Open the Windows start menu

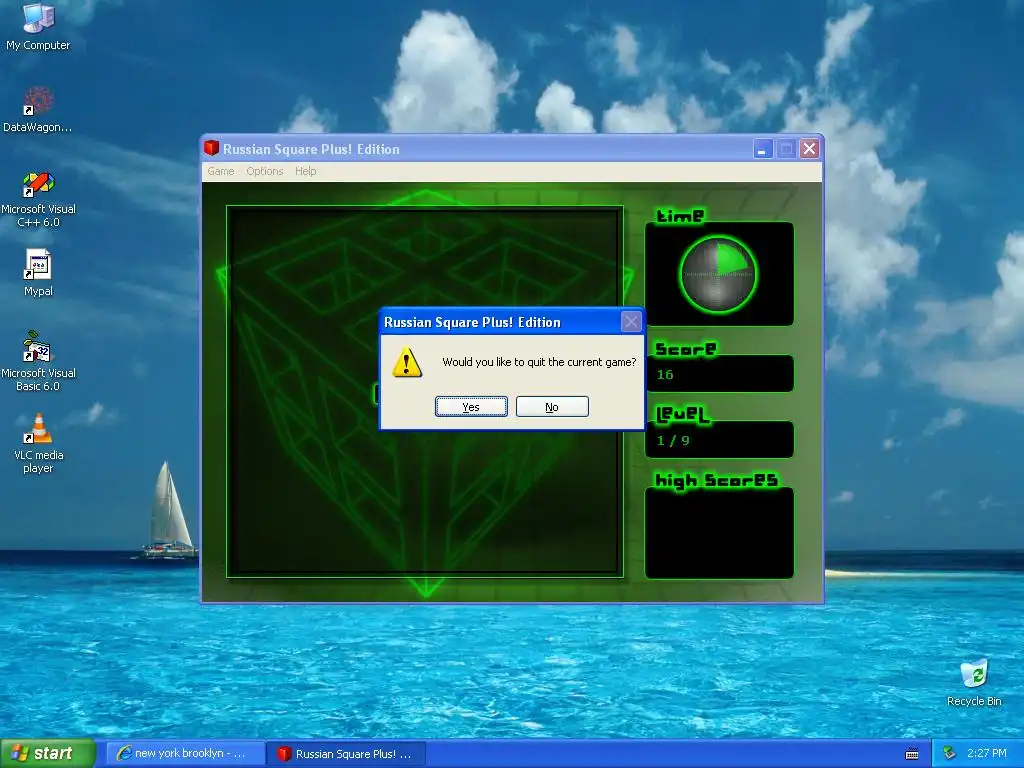48,753
